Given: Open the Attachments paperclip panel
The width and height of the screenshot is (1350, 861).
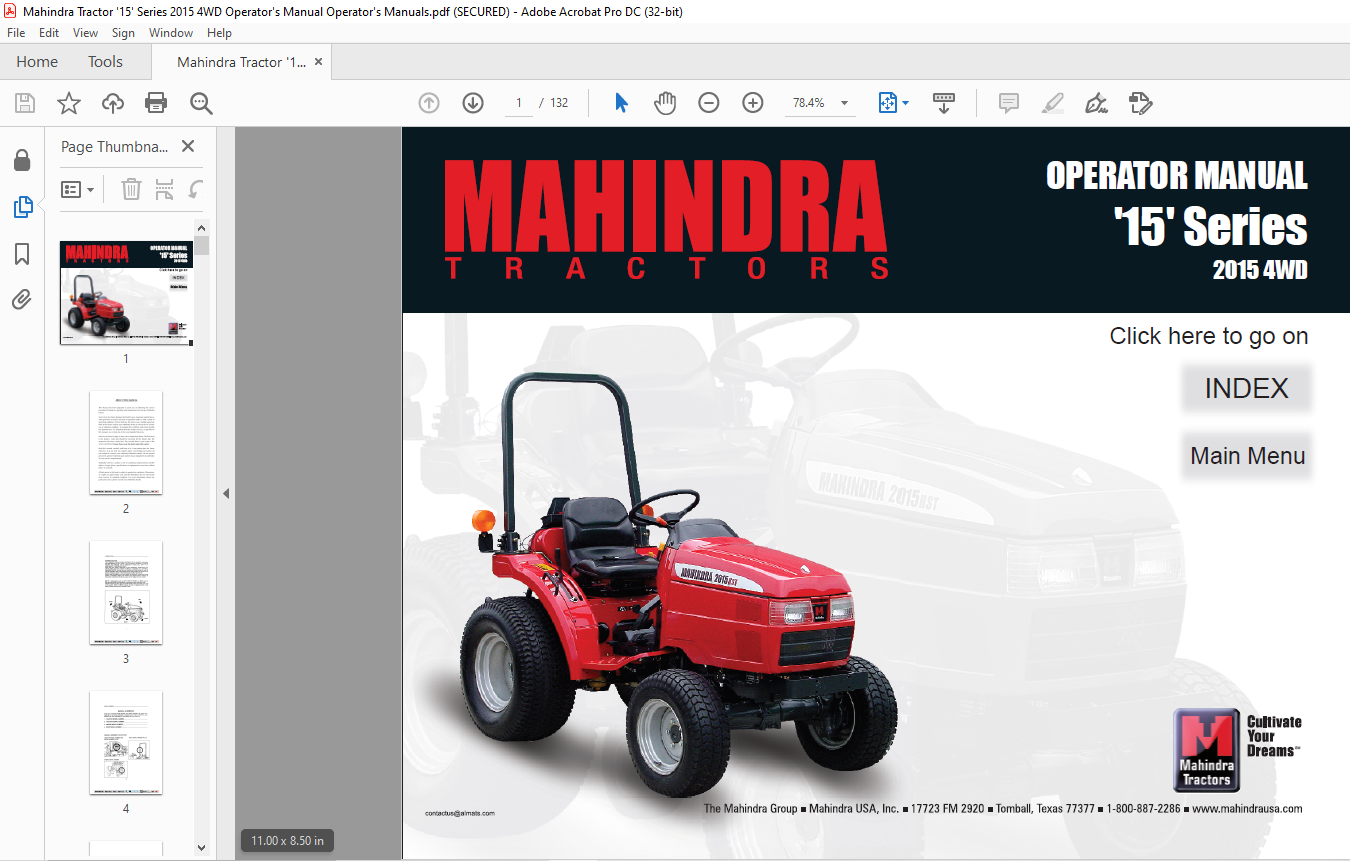Looking at the screenshot, I should click(22, 299).
